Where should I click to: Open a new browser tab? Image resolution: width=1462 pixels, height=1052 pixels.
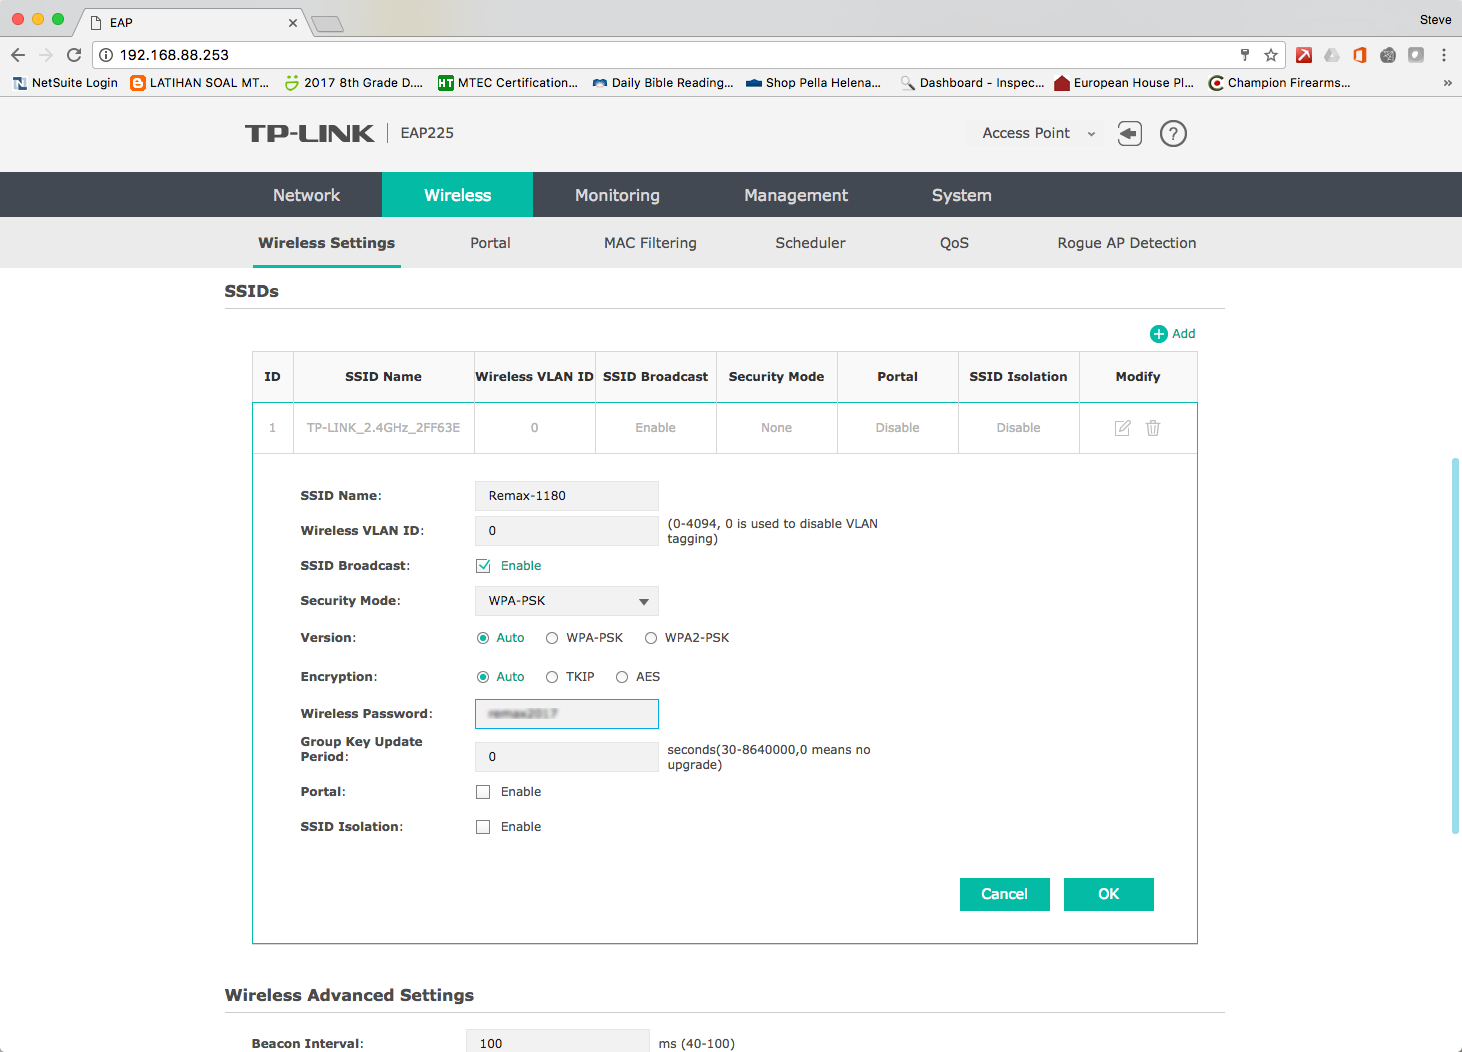pos(327,23)
